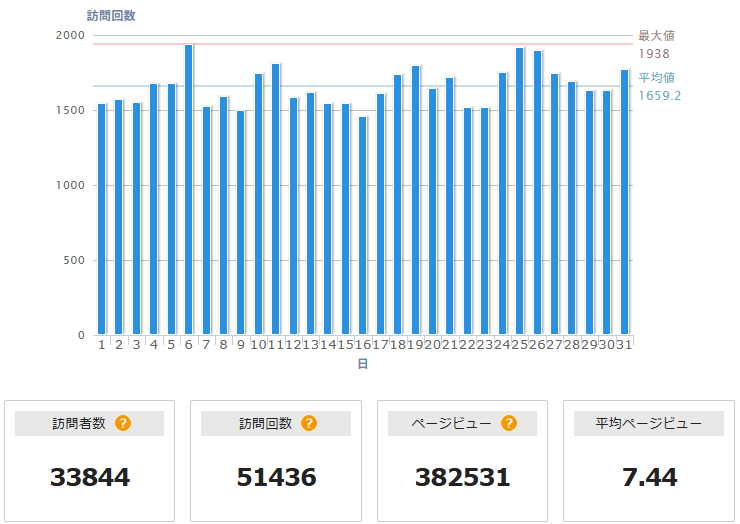The width and height of the screenshot is (740, 524).
Task: Click the average value 1659.2
Action: point(659,96)
